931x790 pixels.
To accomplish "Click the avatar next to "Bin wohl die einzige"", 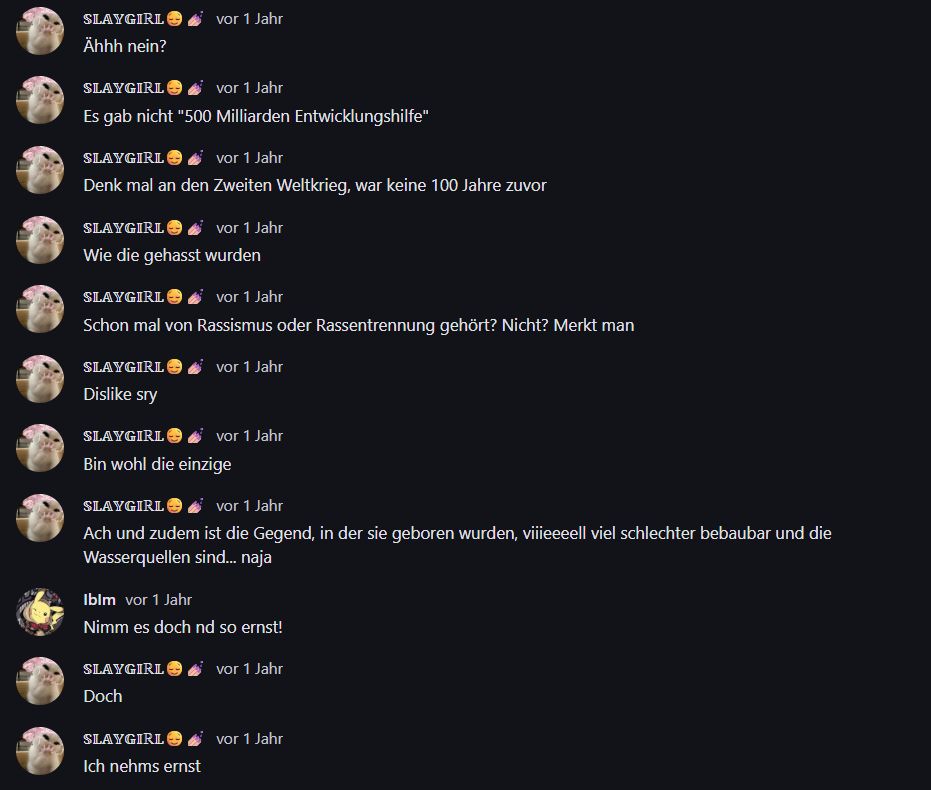I will pyautogui.click(x=41, y=449).
